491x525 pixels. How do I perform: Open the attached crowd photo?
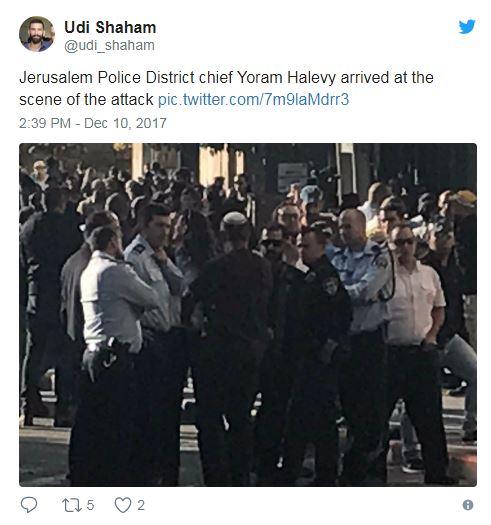pyautogui.click(x=248, y=315)
